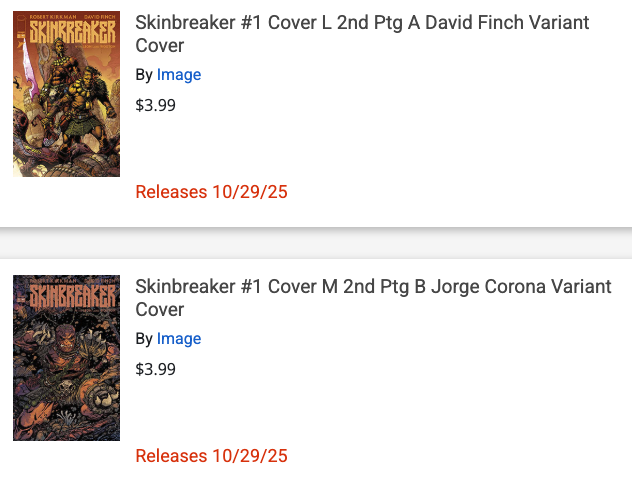Image resolution: width=632 pixels, height=482 pixels.
Task: Click the $3.99 price of Cover L
Action: (x=155, y=105)
